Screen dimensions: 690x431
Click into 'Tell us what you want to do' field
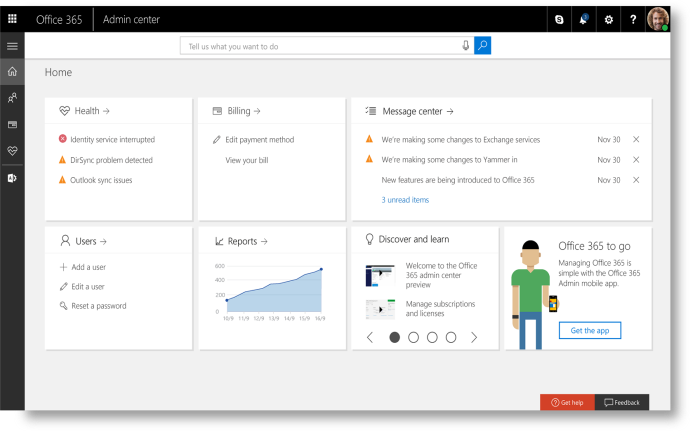click(x=327, y=46)
